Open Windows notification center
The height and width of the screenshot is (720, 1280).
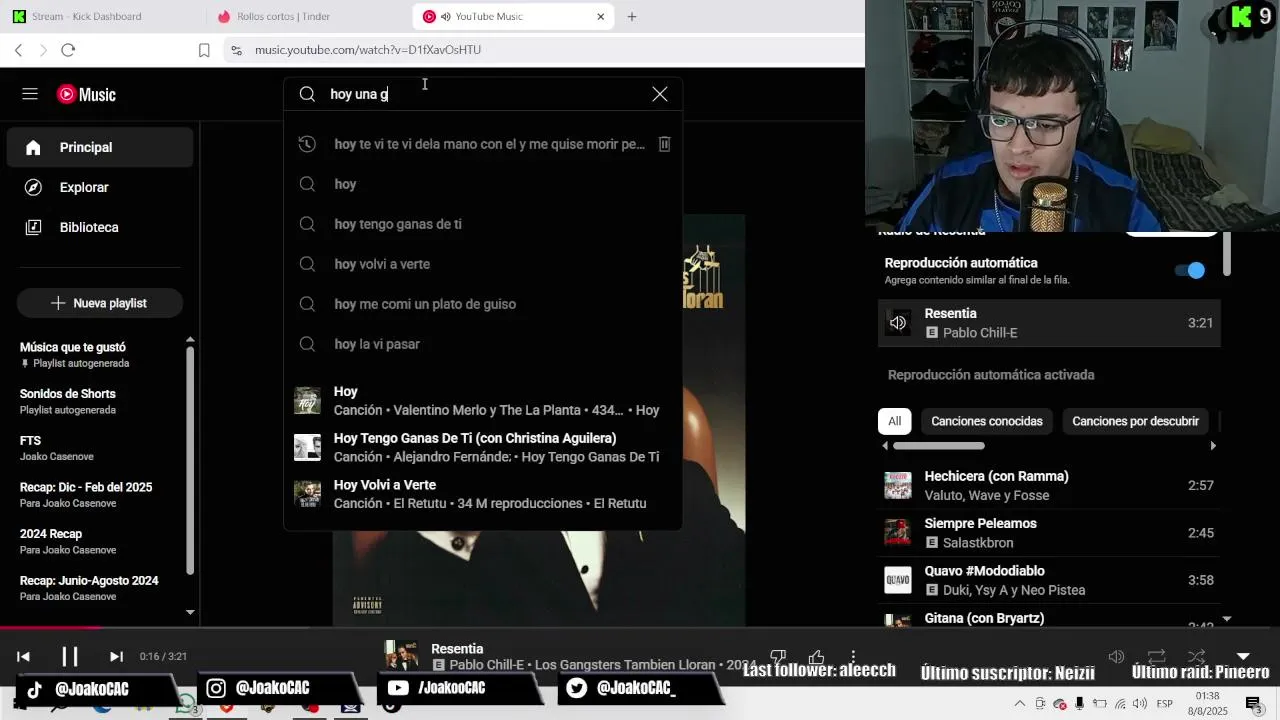(1251, 704)
